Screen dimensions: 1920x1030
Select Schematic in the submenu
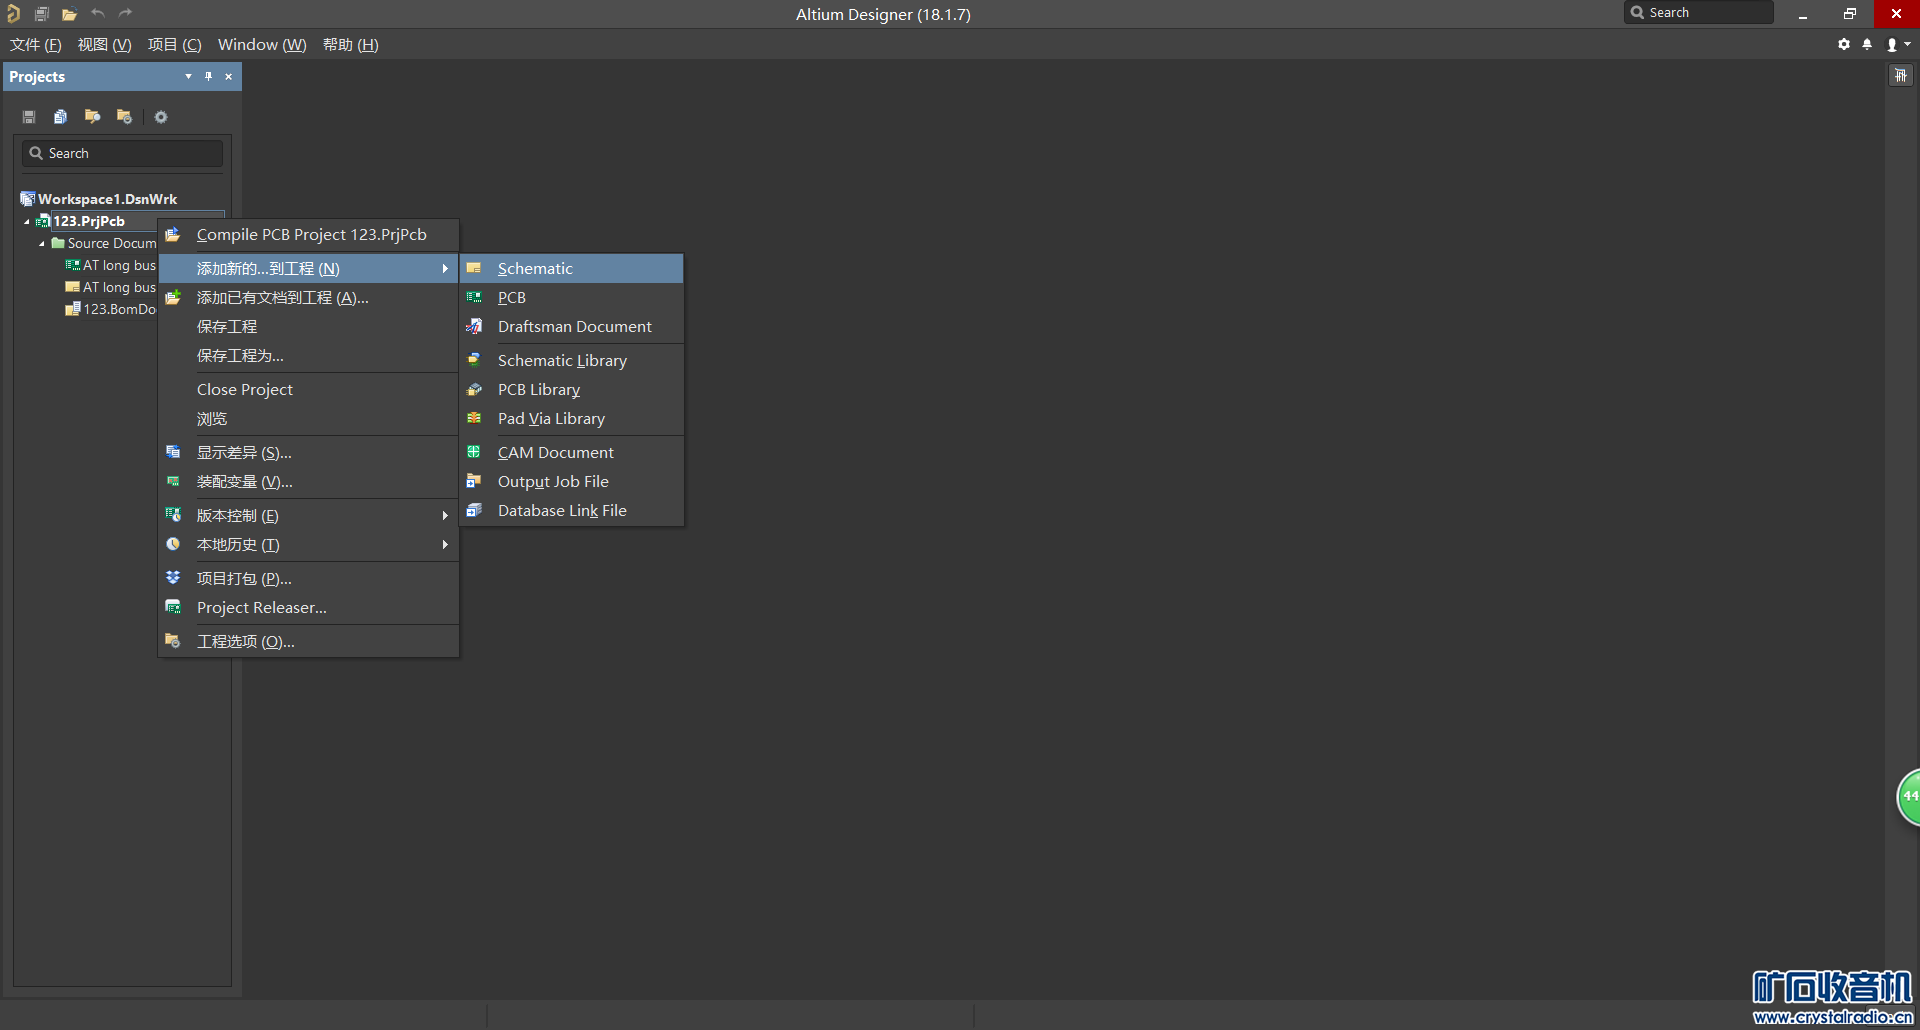(572, 268)
